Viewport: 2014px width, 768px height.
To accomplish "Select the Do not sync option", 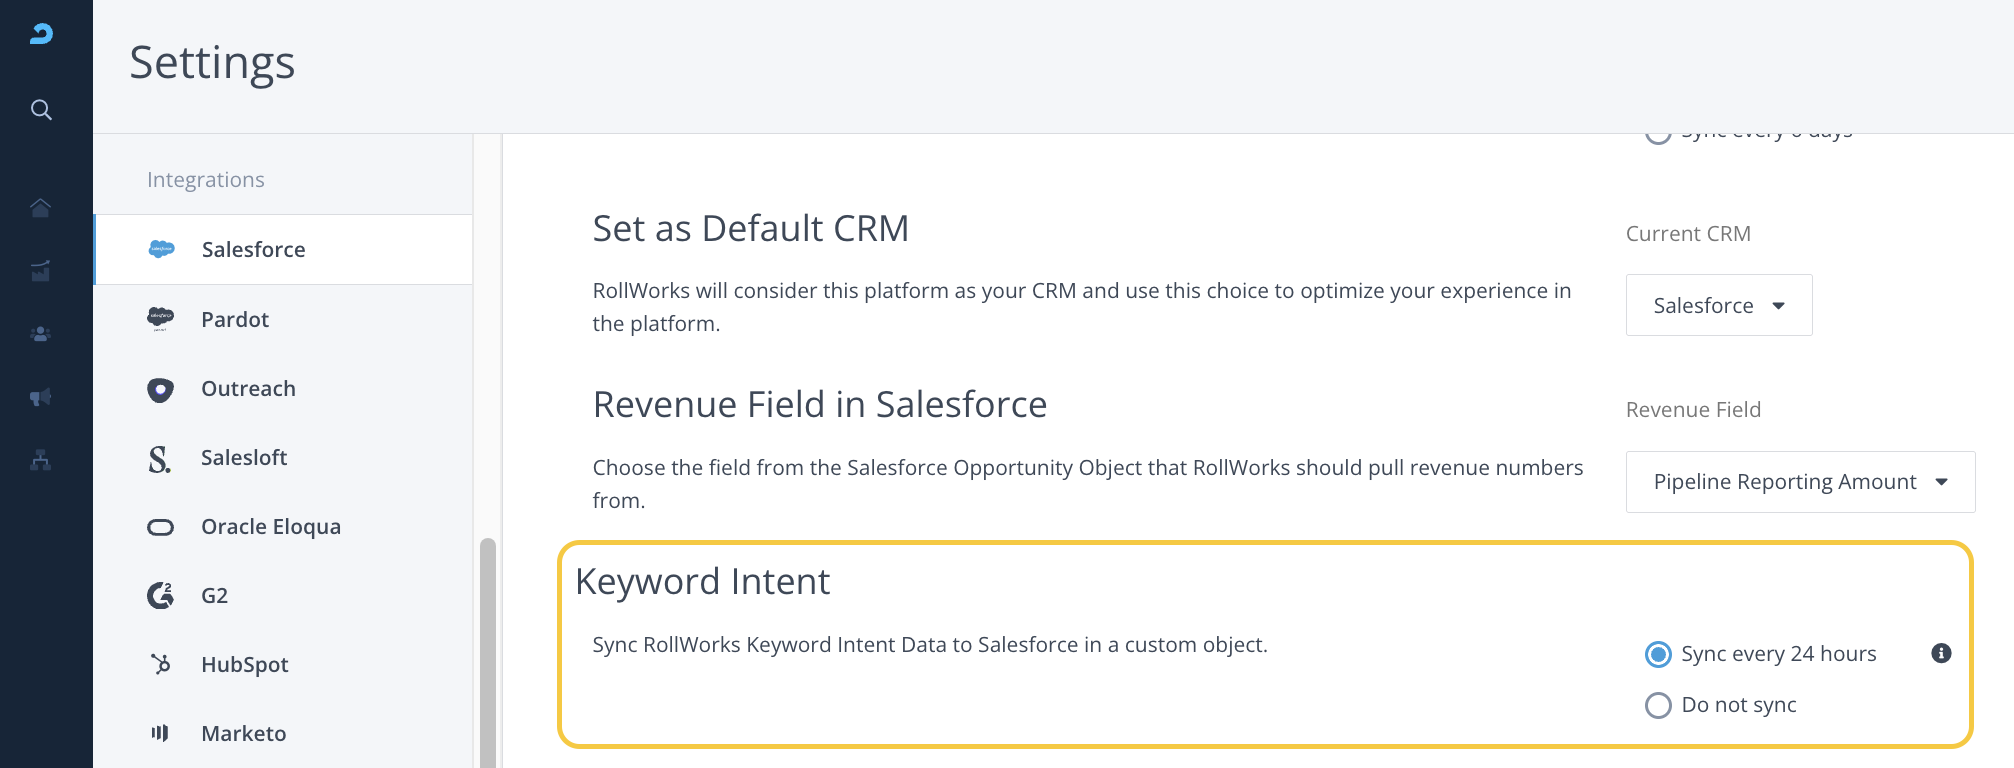I will point(1658,705).
